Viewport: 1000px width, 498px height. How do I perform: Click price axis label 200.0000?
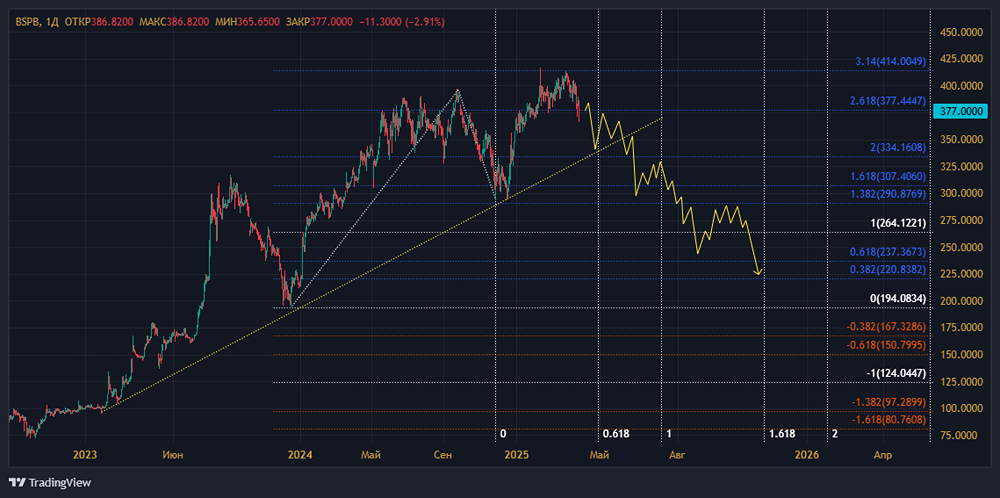(962, 300)
